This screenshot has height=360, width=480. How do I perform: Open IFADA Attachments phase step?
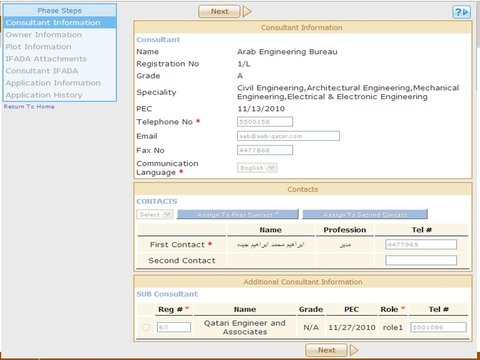click(x=46, y=59)
